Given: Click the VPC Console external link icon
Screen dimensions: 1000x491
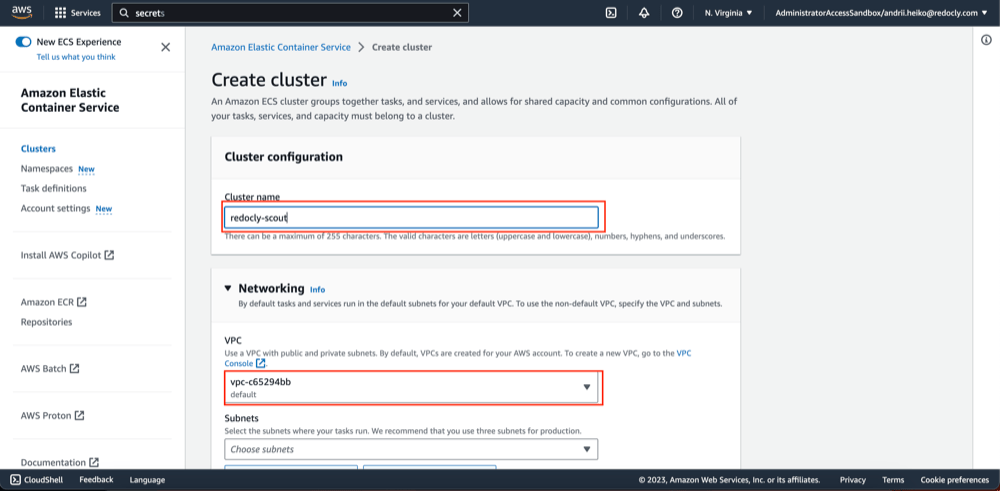Looking at the screenshot, I should (x=260, y=363).
